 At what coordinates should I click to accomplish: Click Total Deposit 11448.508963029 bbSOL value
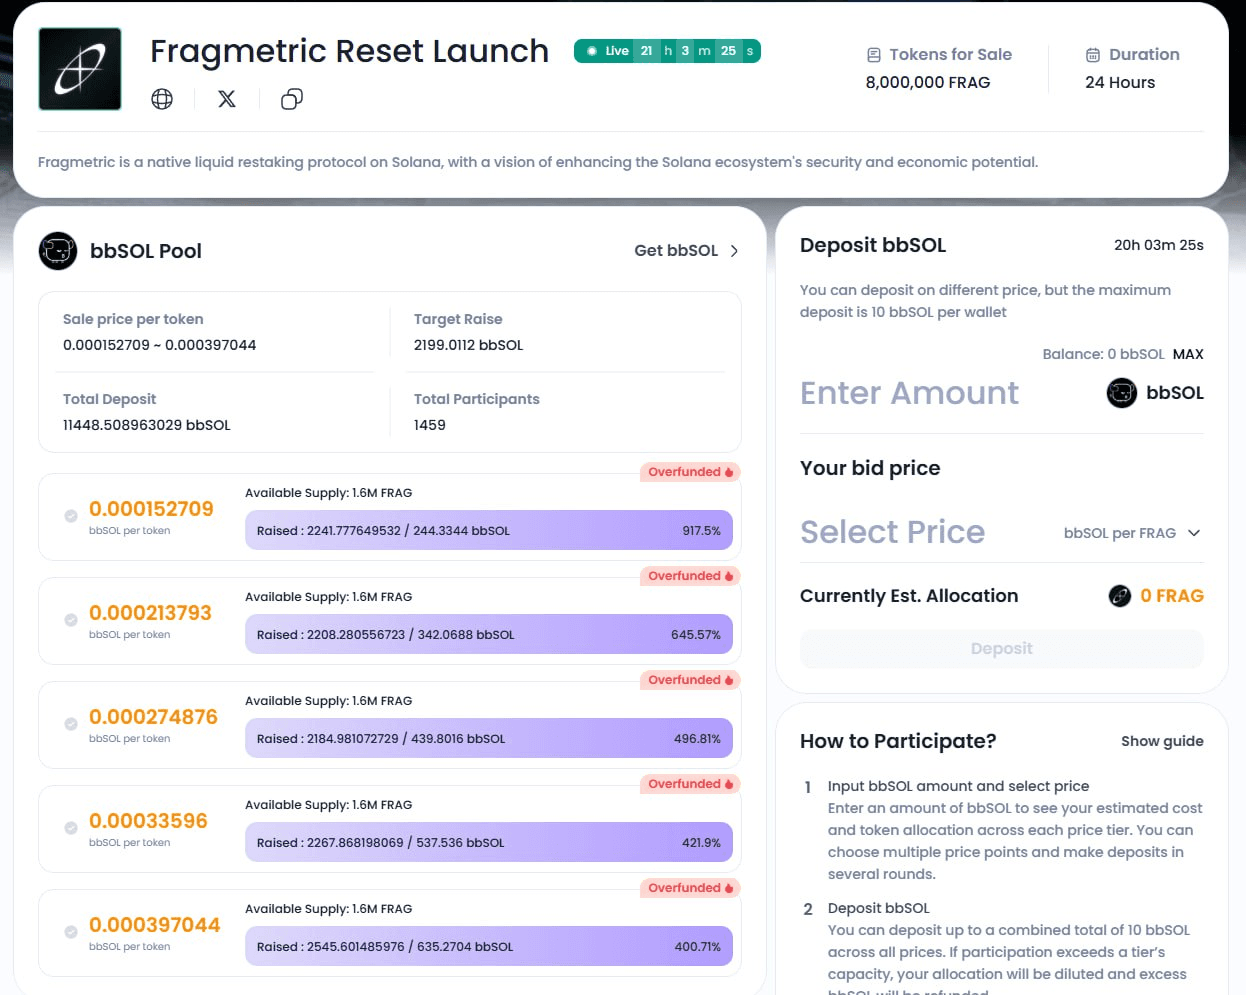(147, 425)
